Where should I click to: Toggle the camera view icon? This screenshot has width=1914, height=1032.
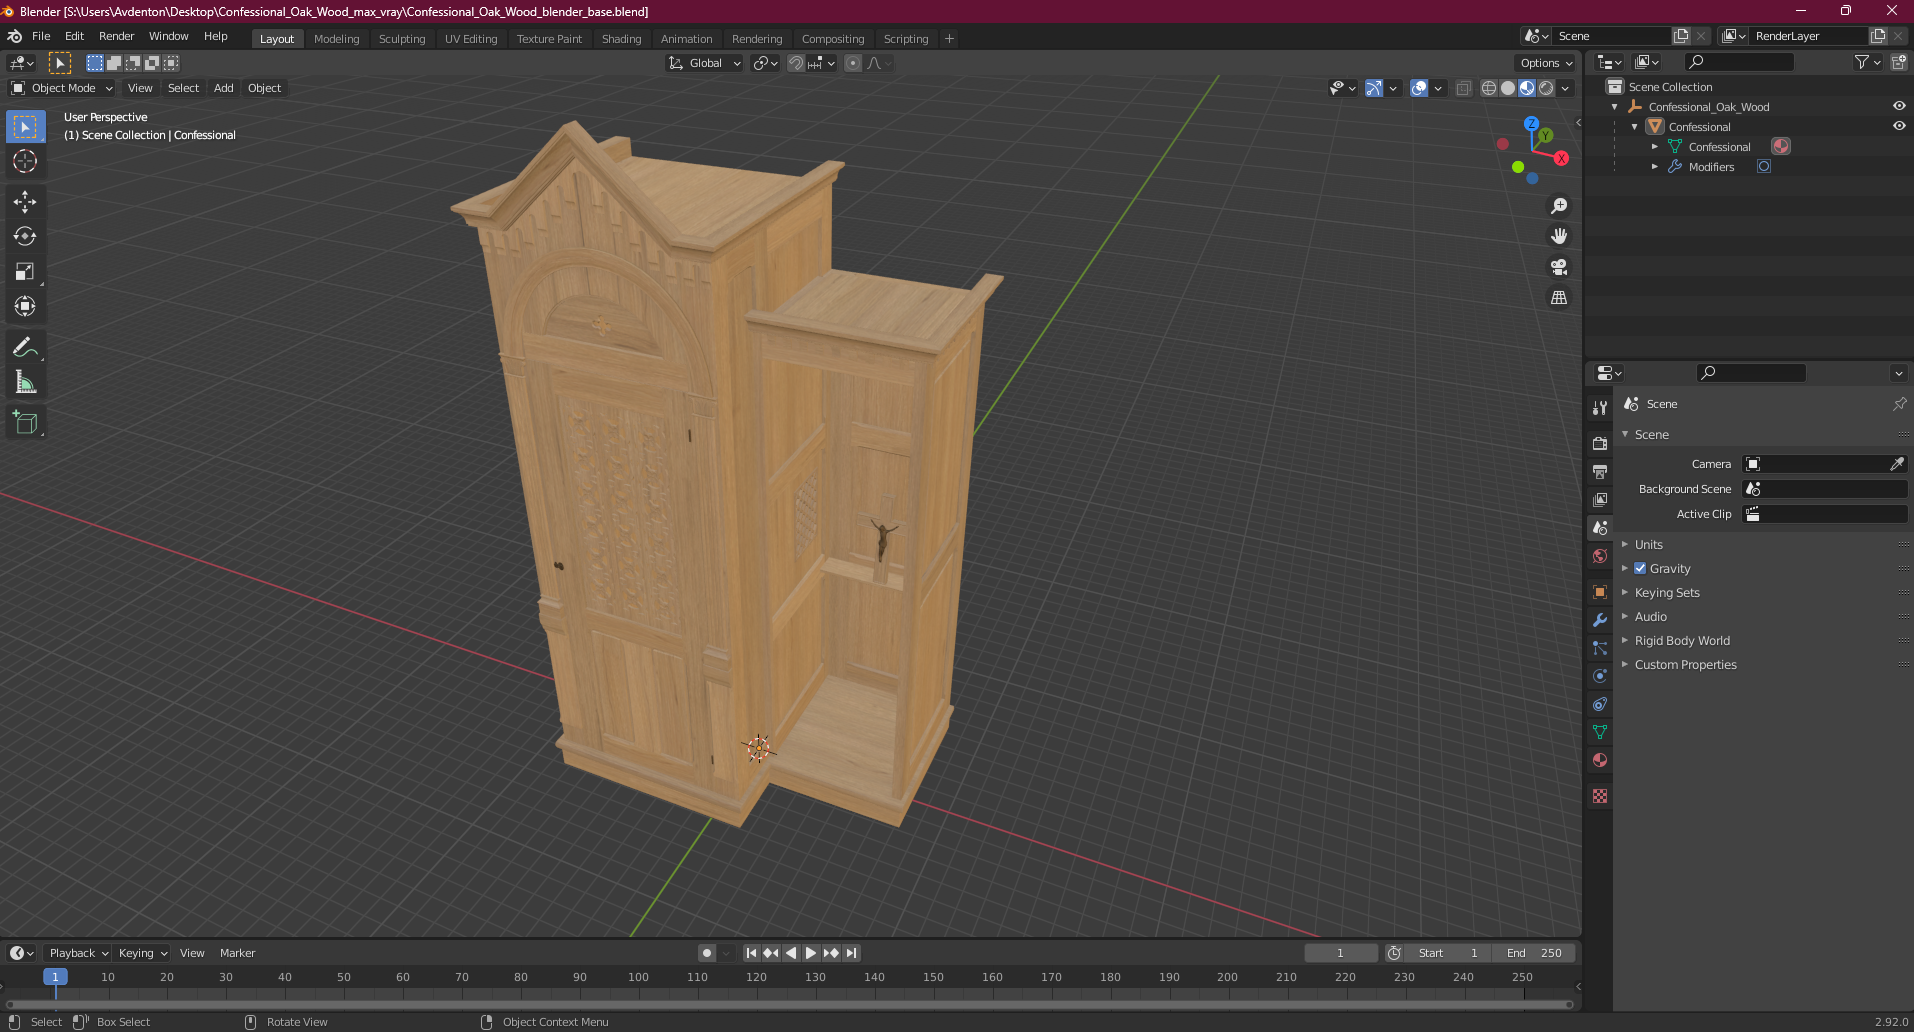(1559, 267)
